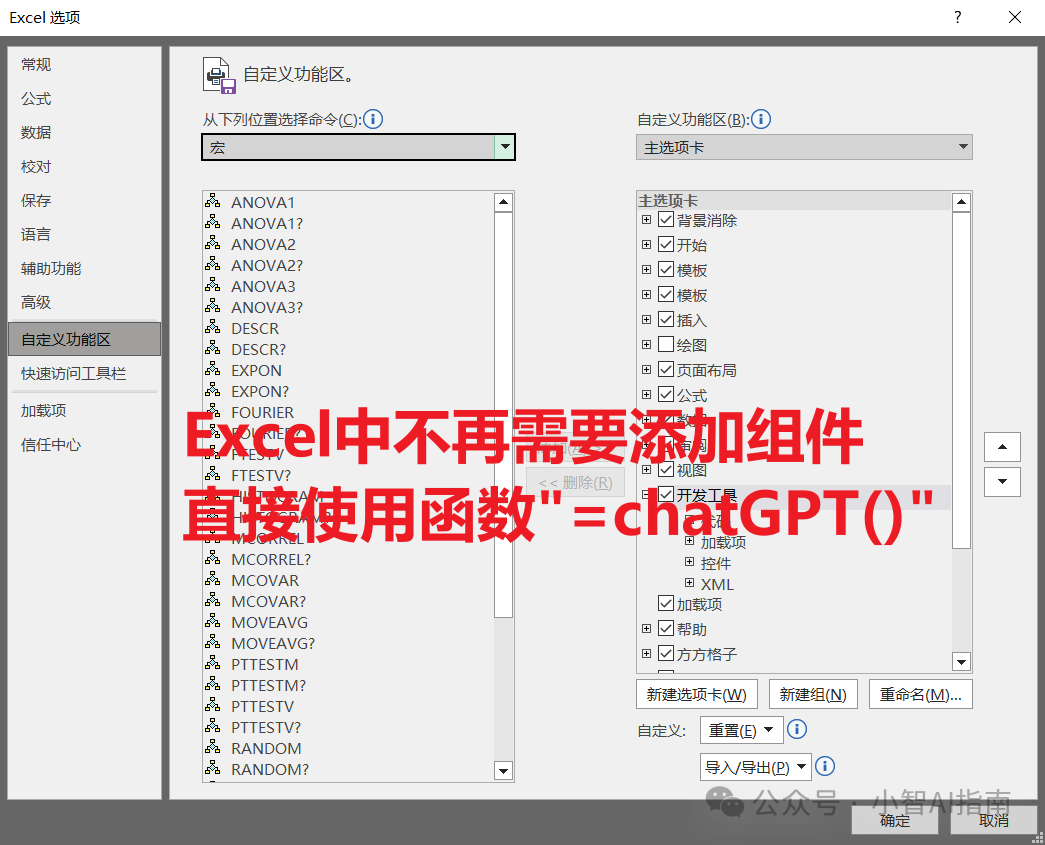
Task: Click the 重命名(M)... button
Action: [x=920, y=694]
